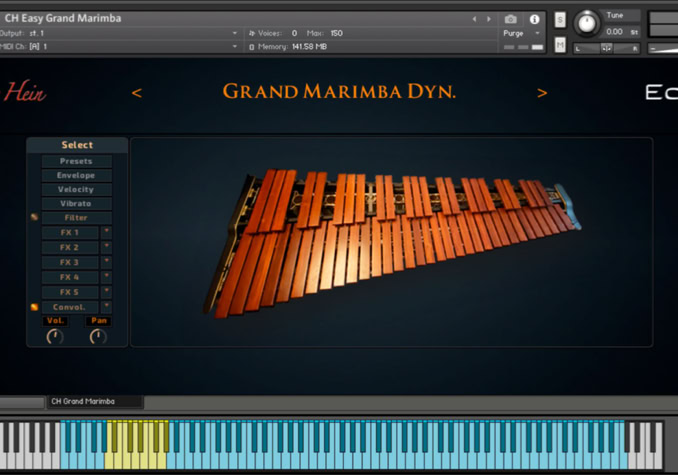
Task: Switch to previous marimba preset arrow
Action: (137, 93)
